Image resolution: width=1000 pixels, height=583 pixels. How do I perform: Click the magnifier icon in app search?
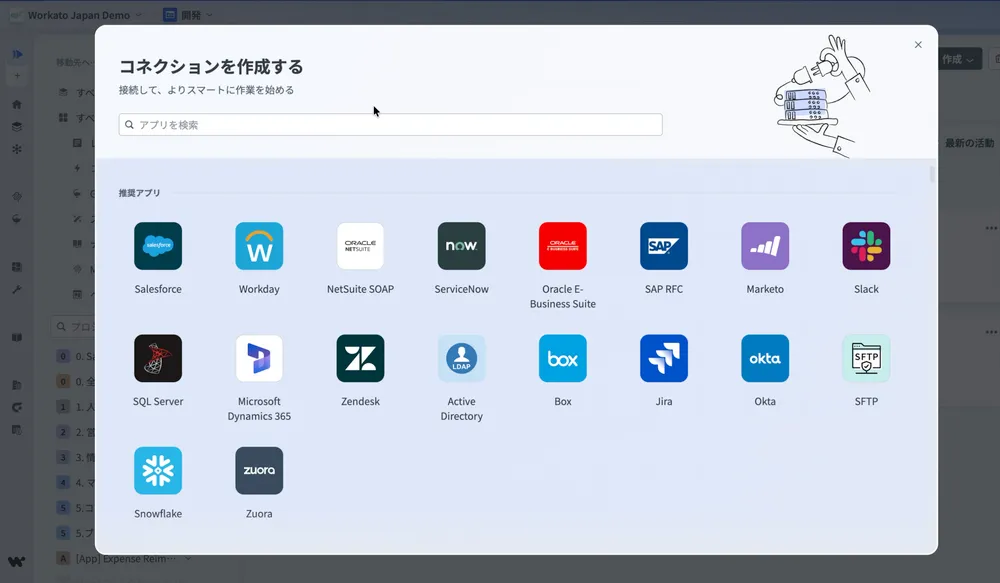point(129,124)
